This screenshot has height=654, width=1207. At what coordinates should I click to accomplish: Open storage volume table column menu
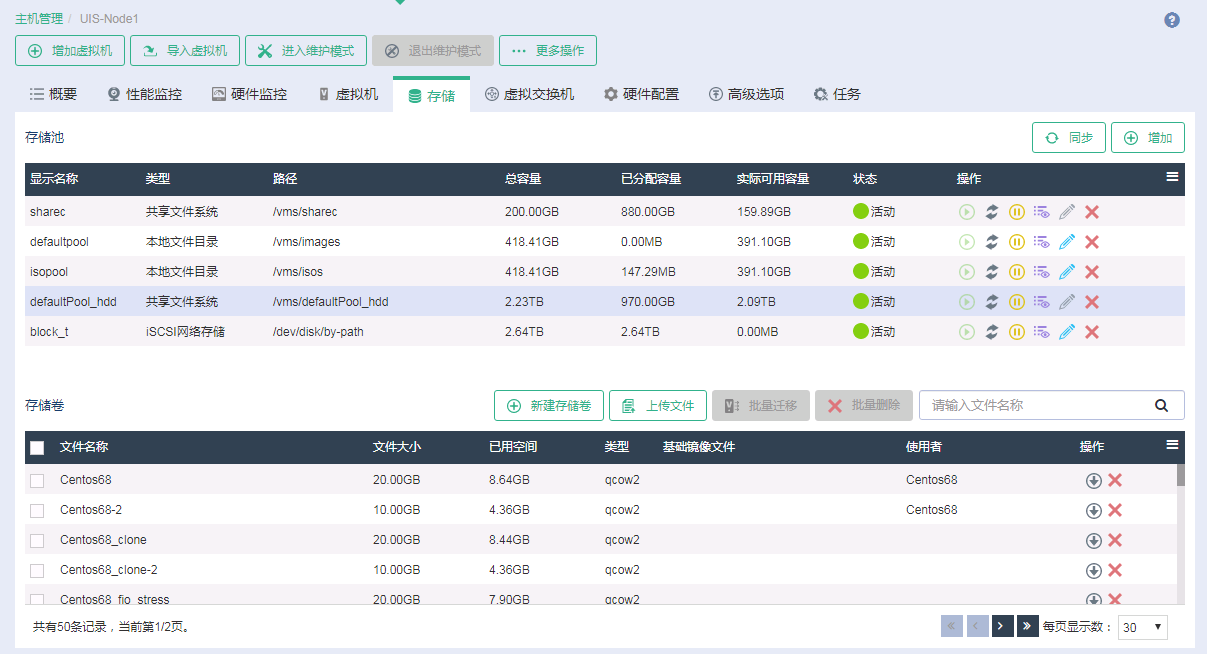tap(1172, 445)
